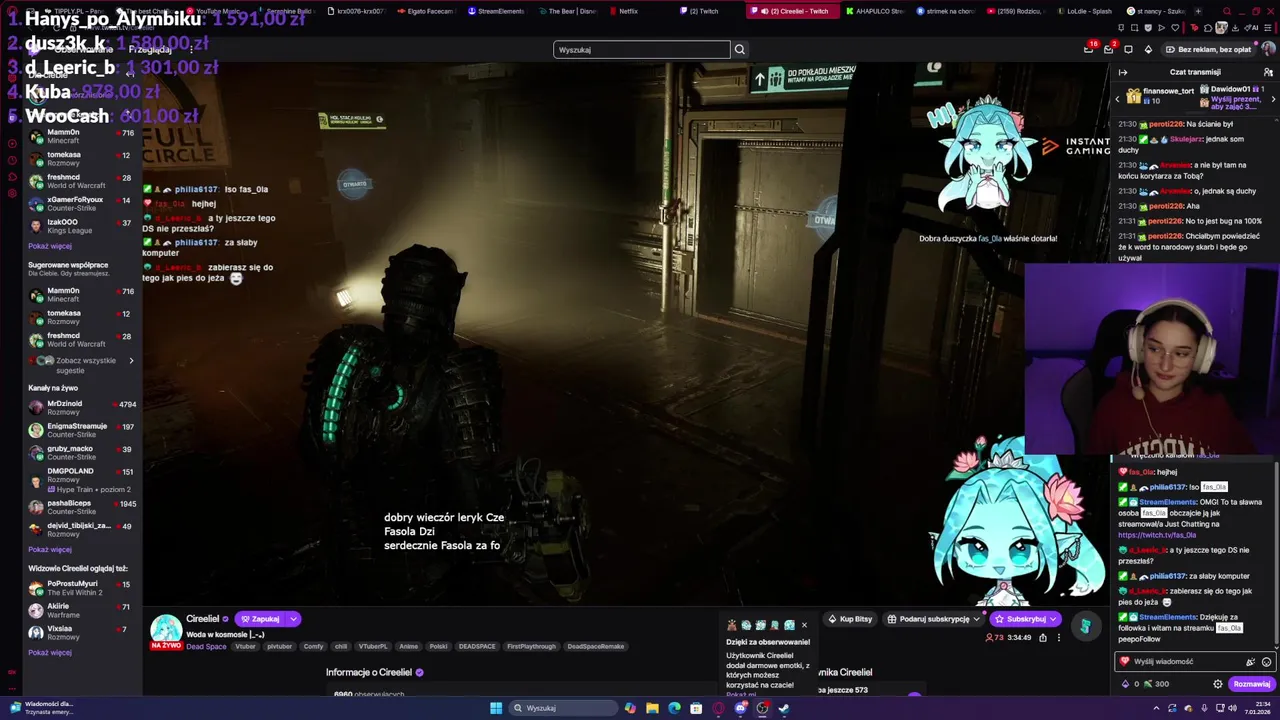Viewport: 1280px width, 720px height.
Task: Click the channel points reward icon beside Subskrybuj
Action: click(1085, 627)
